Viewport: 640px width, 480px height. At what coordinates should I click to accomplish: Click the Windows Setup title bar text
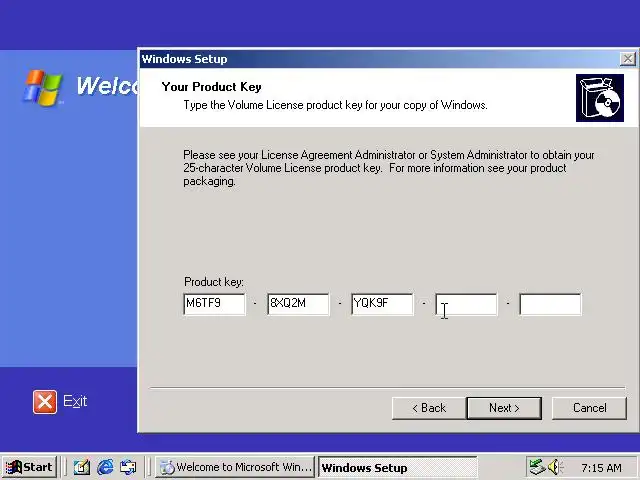184,59
